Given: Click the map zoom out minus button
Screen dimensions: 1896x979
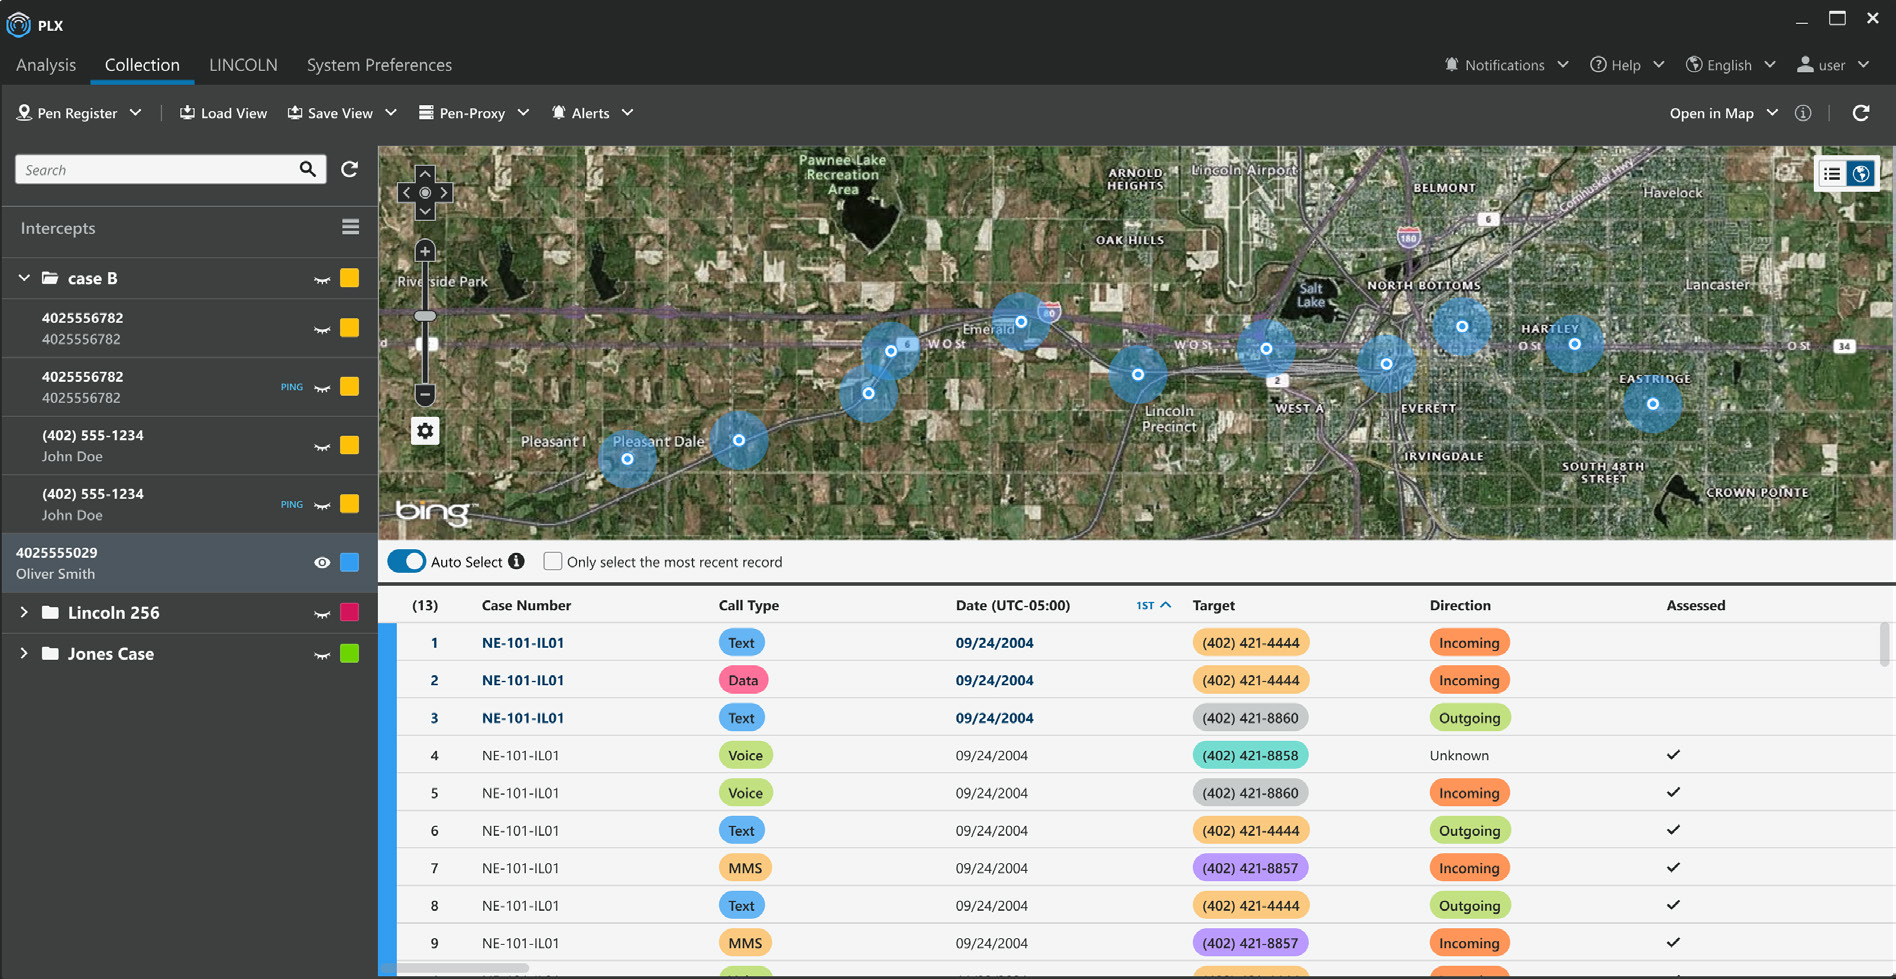Looking at the screenshot, I should coord(425,394).
